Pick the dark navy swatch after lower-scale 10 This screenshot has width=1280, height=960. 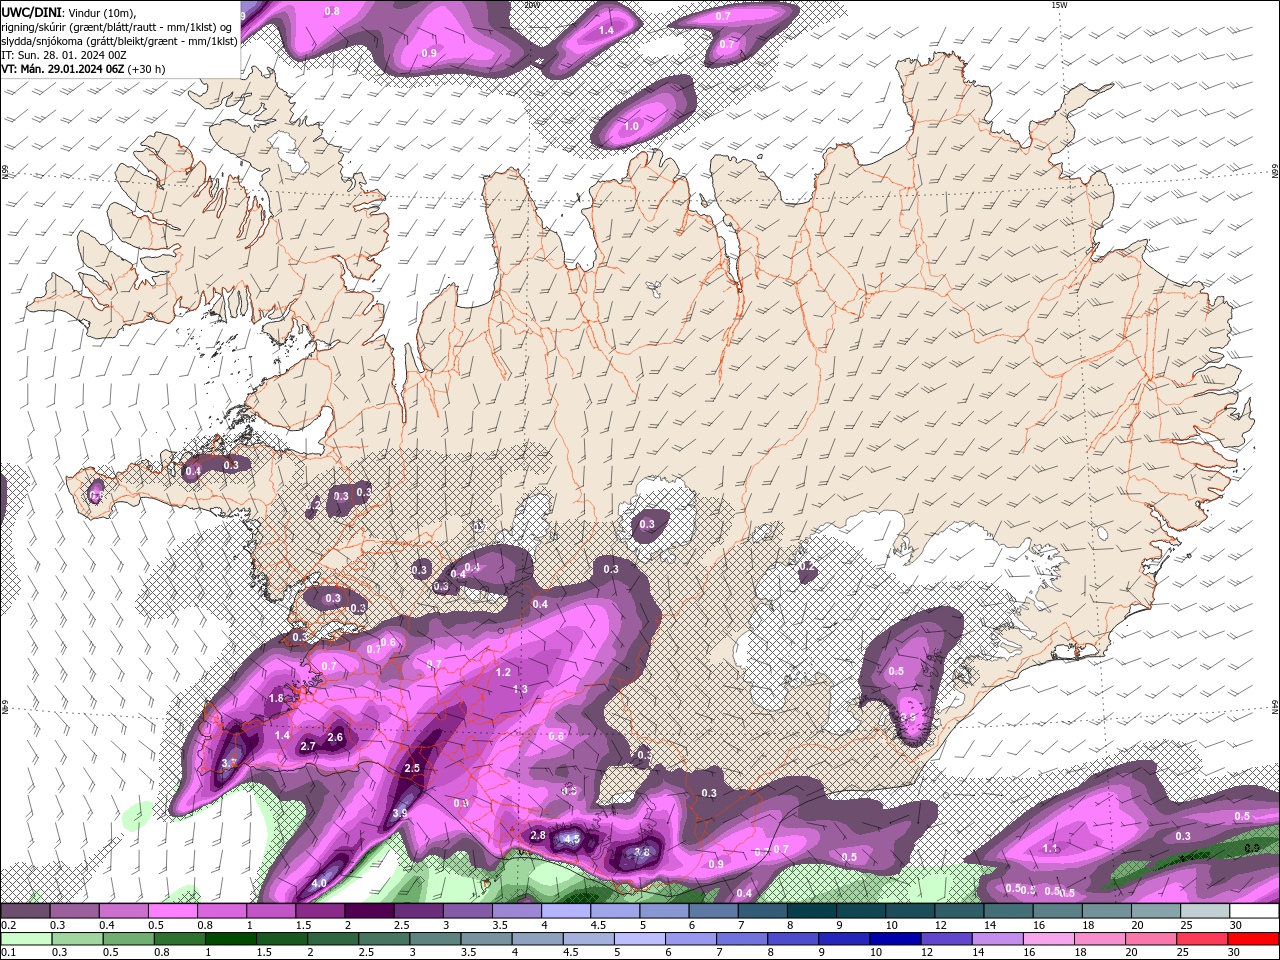click(x=894, y=939)
